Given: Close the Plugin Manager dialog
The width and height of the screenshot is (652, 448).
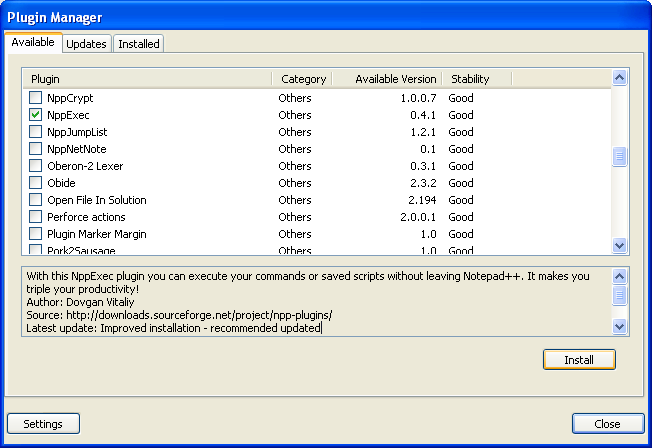Looking at the screenshot, I should 608,424.
